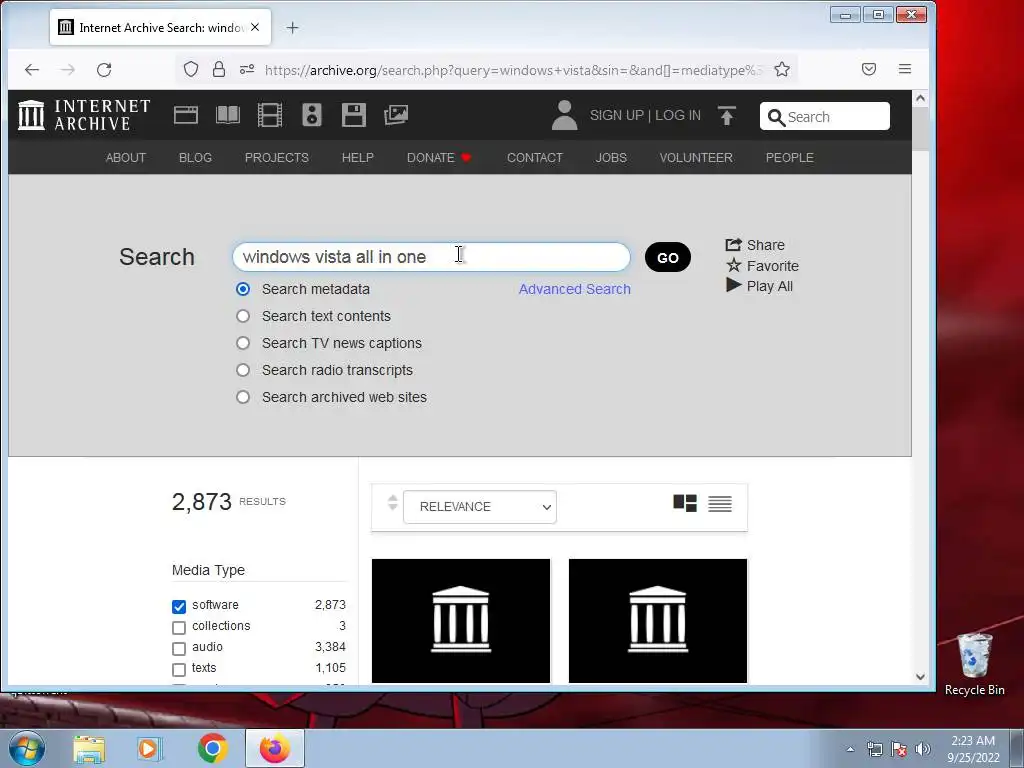This screenshot has height=768, width=1024.
Task: Click SIGN UP link
Action: (x=616, y=115)
